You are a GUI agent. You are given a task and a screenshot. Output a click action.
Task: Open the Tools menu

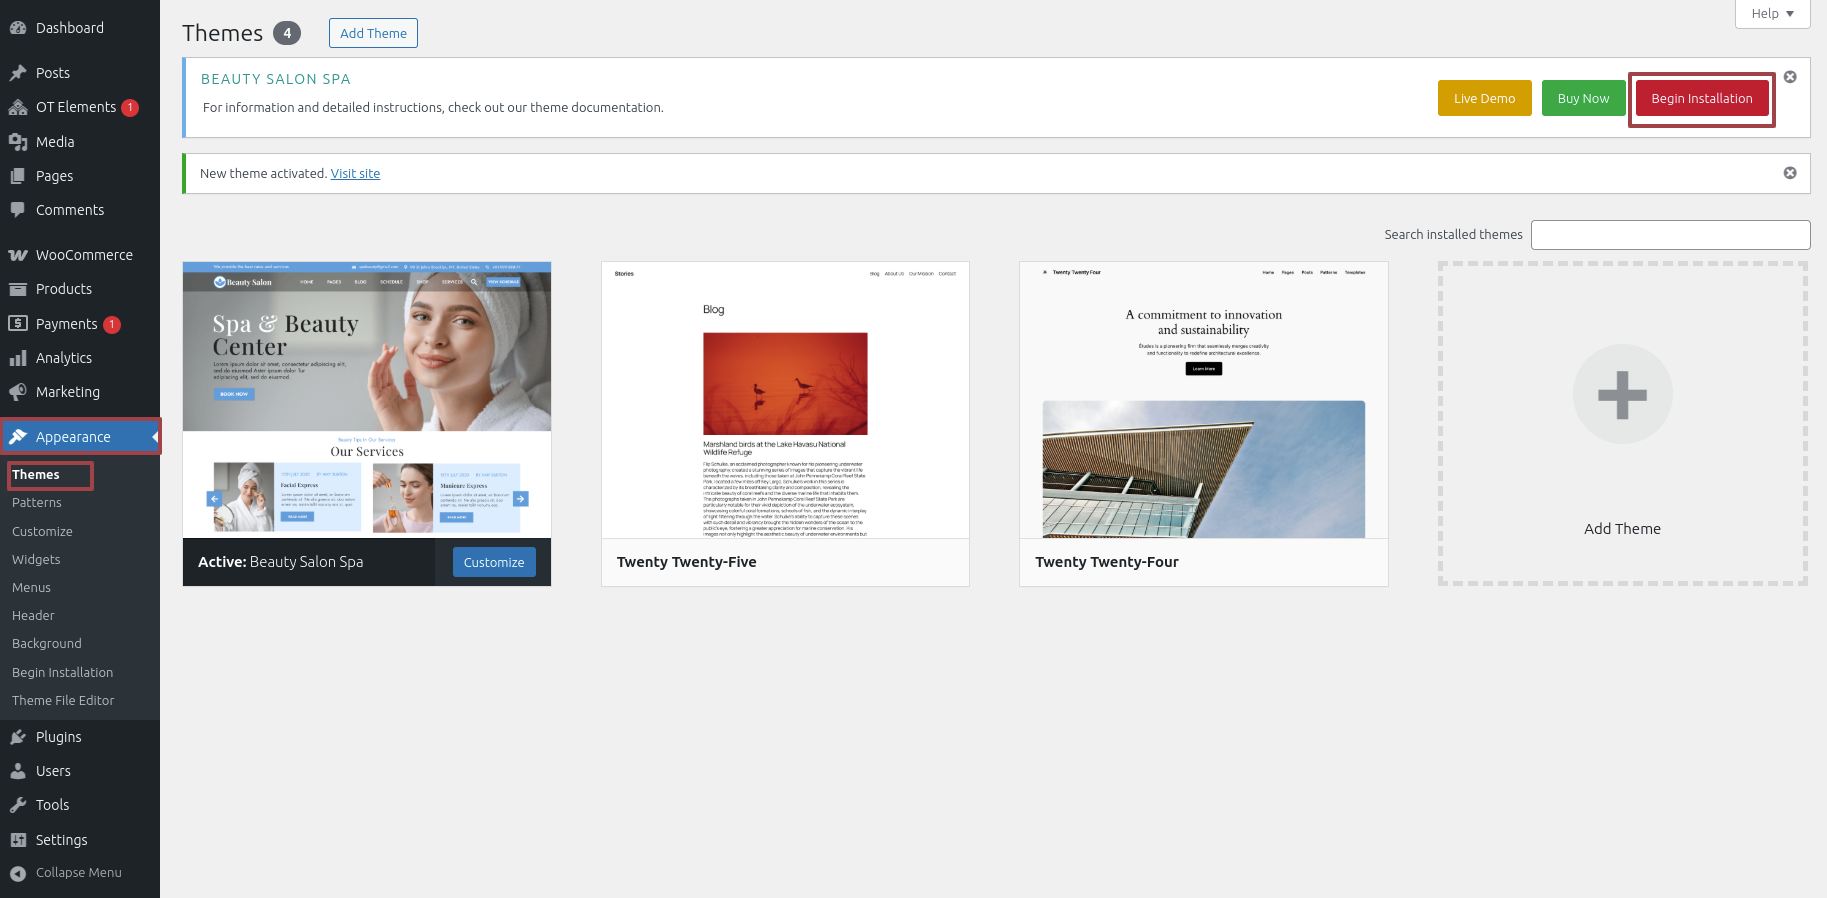click(80, 805)
